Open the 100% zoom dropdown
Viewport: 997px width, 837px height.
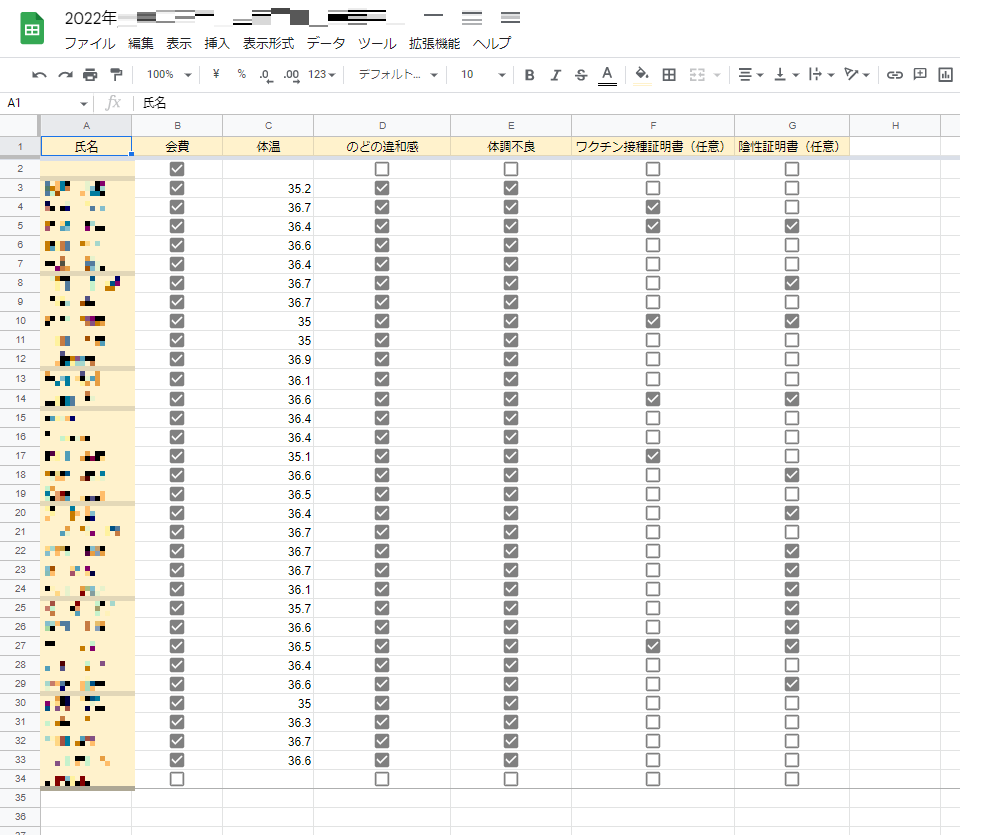coord(168,75)
